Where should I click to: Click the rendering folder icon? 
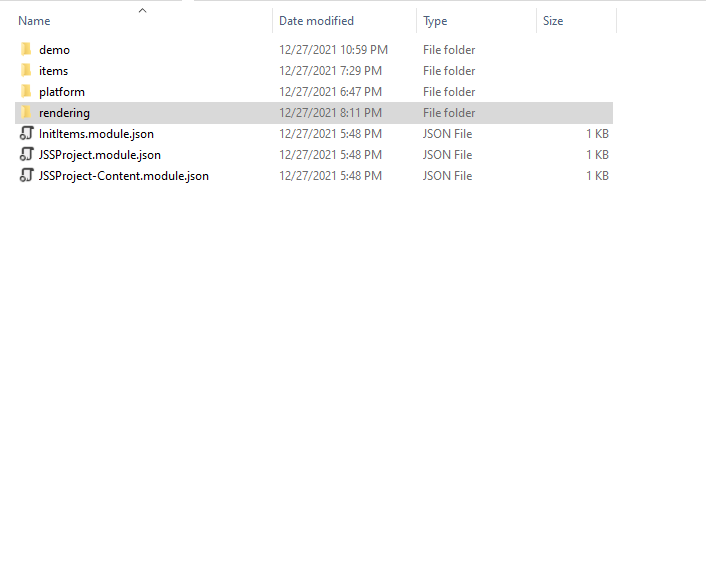click(x=26, y=113)
